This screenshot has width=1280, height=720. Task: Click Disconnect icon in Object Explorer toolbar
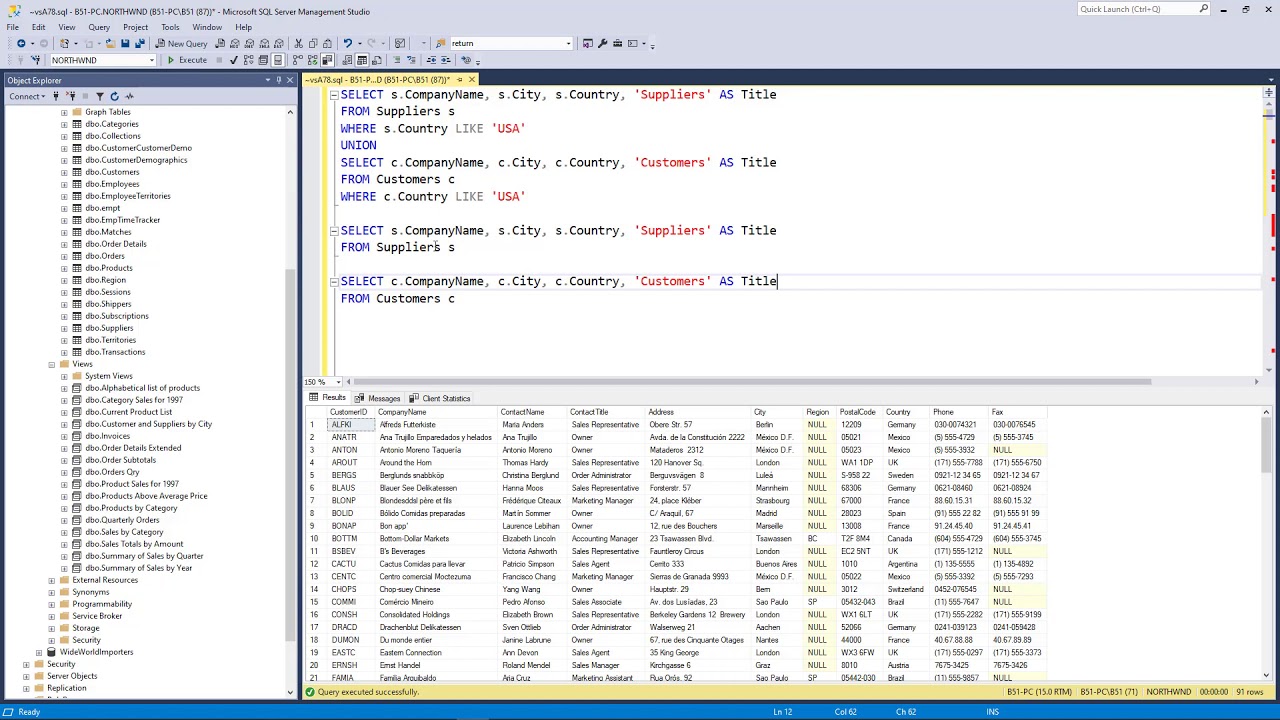point(72,96)
